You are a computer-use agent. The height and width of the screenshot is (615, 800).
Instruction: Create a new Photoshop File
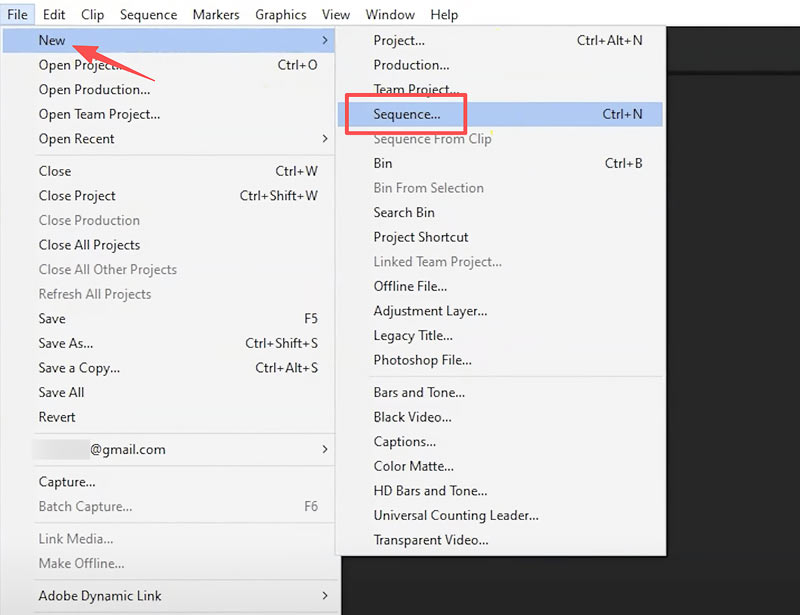pos(421,360)
